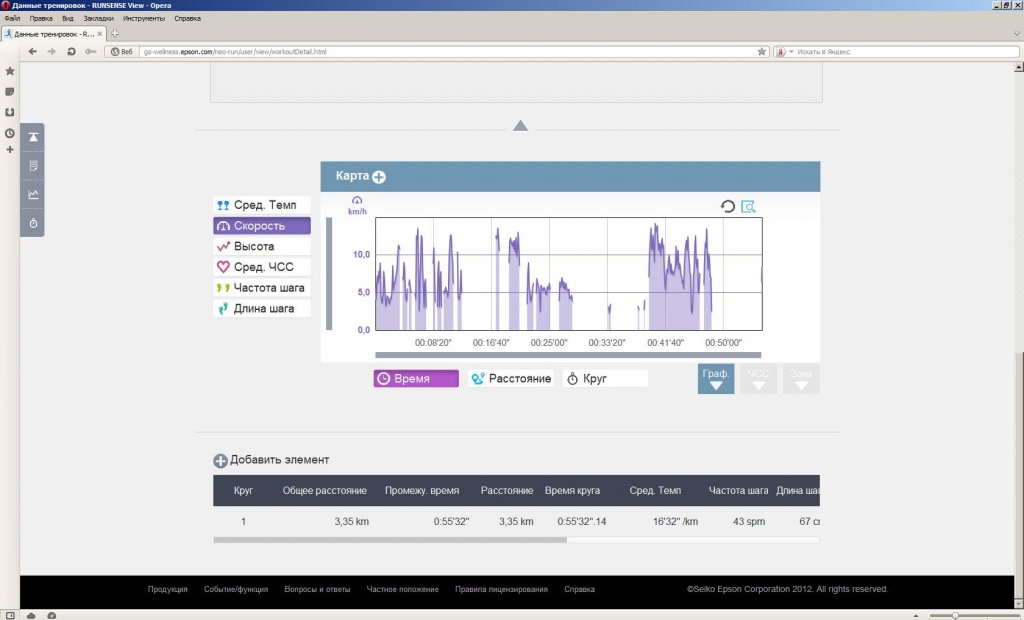Open the Opera sidebar history clock panel
The width and height of the screenshot is (1024, 620).
click(10, 133)
